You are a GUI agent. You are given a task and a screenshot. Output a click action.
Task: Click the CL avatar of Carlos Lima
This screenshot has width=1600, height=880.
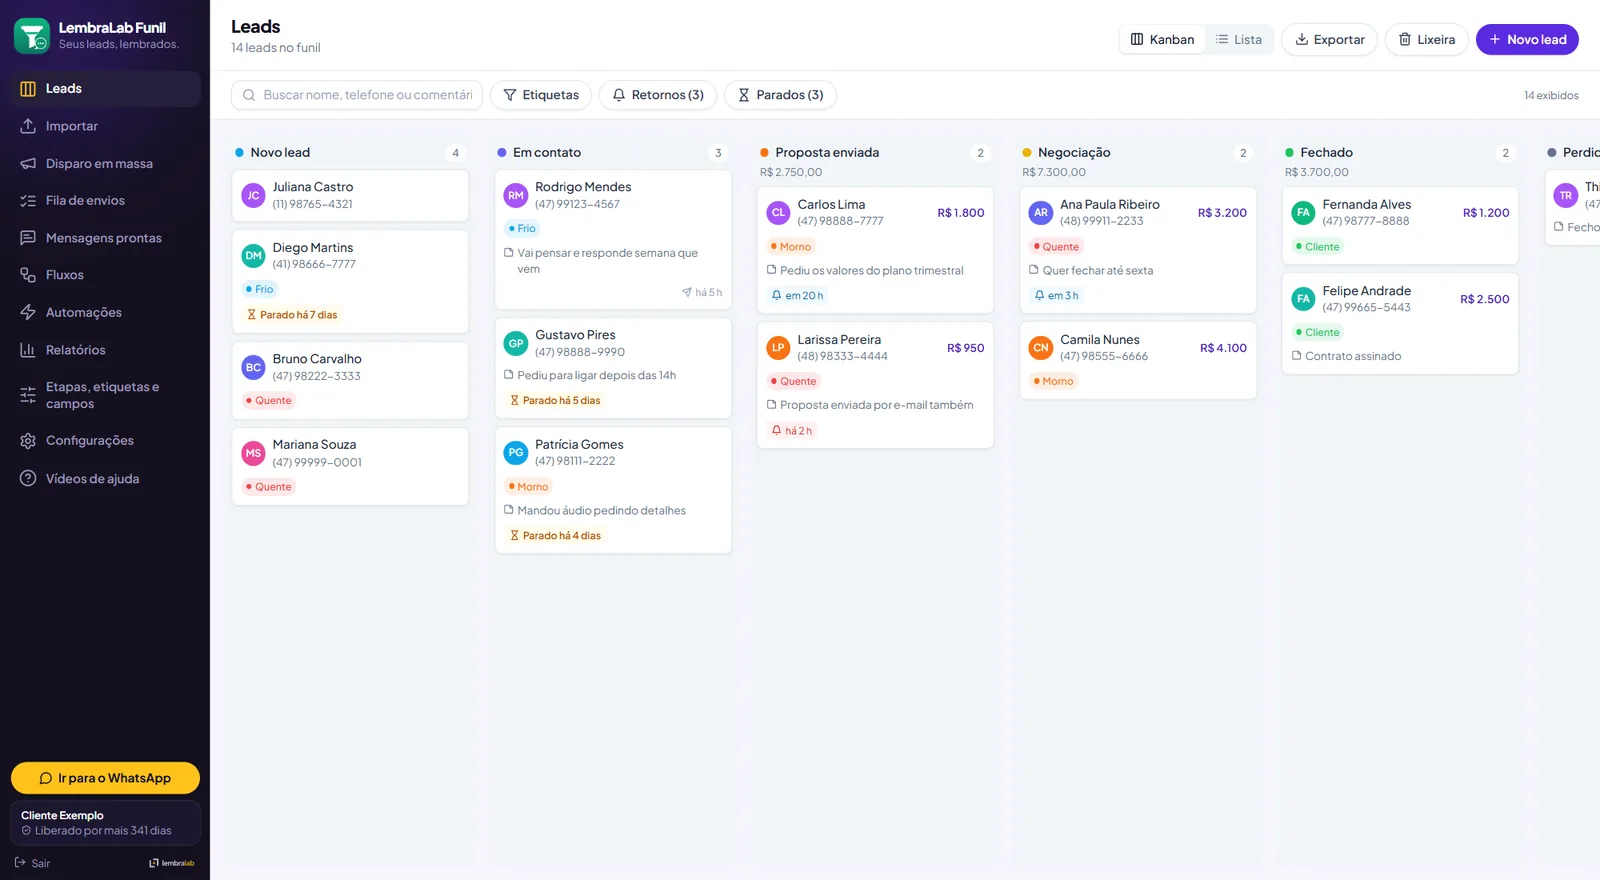(x=778, y=213)
